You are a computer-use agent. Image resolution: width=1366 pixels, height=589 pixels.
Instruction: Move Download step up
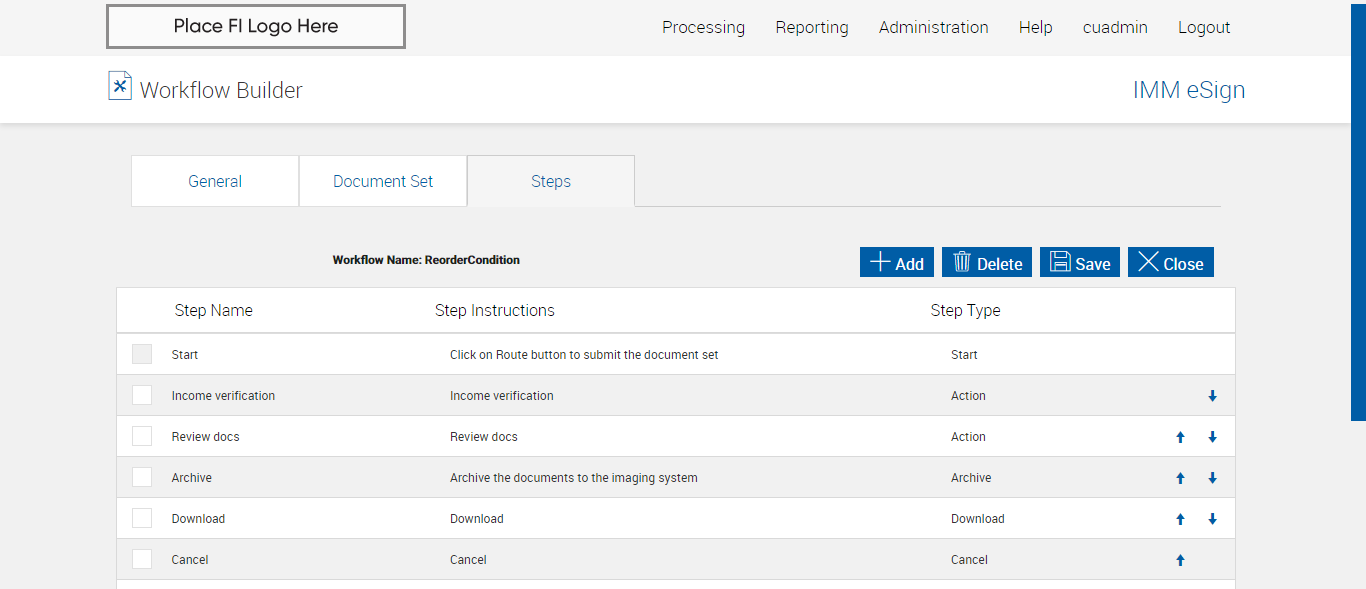(x=1180, y=519)
